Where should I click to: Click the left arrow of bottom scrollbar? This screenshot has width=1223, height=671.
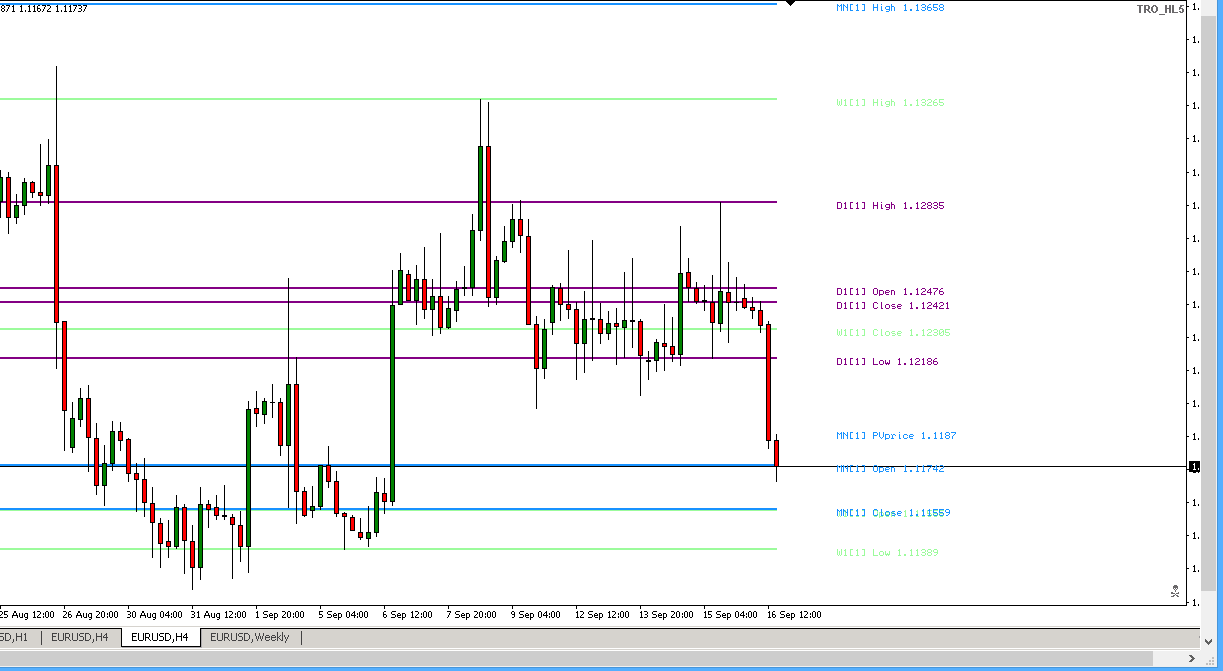pyautogui.click(x=7, y=659)
